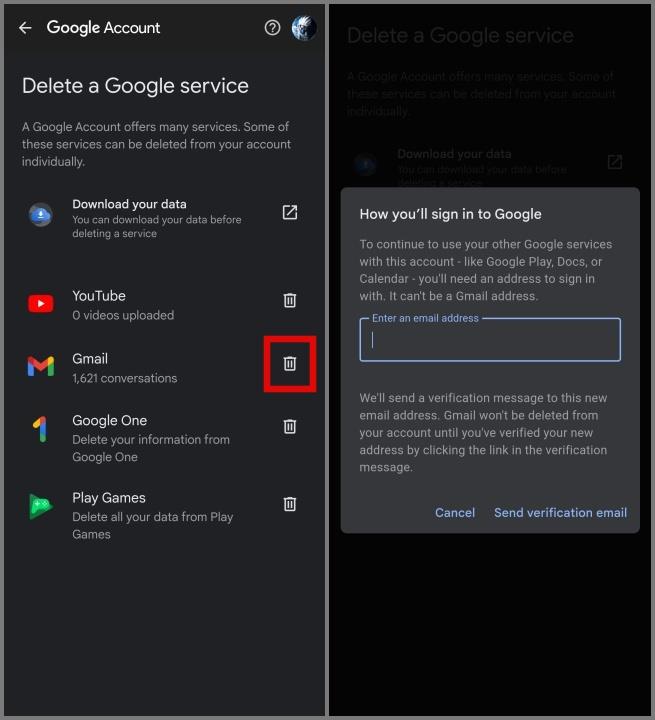Click 'Delete all your data from Play Games' description
Viewport: 655px width, 720px height.
pos(152,526)
